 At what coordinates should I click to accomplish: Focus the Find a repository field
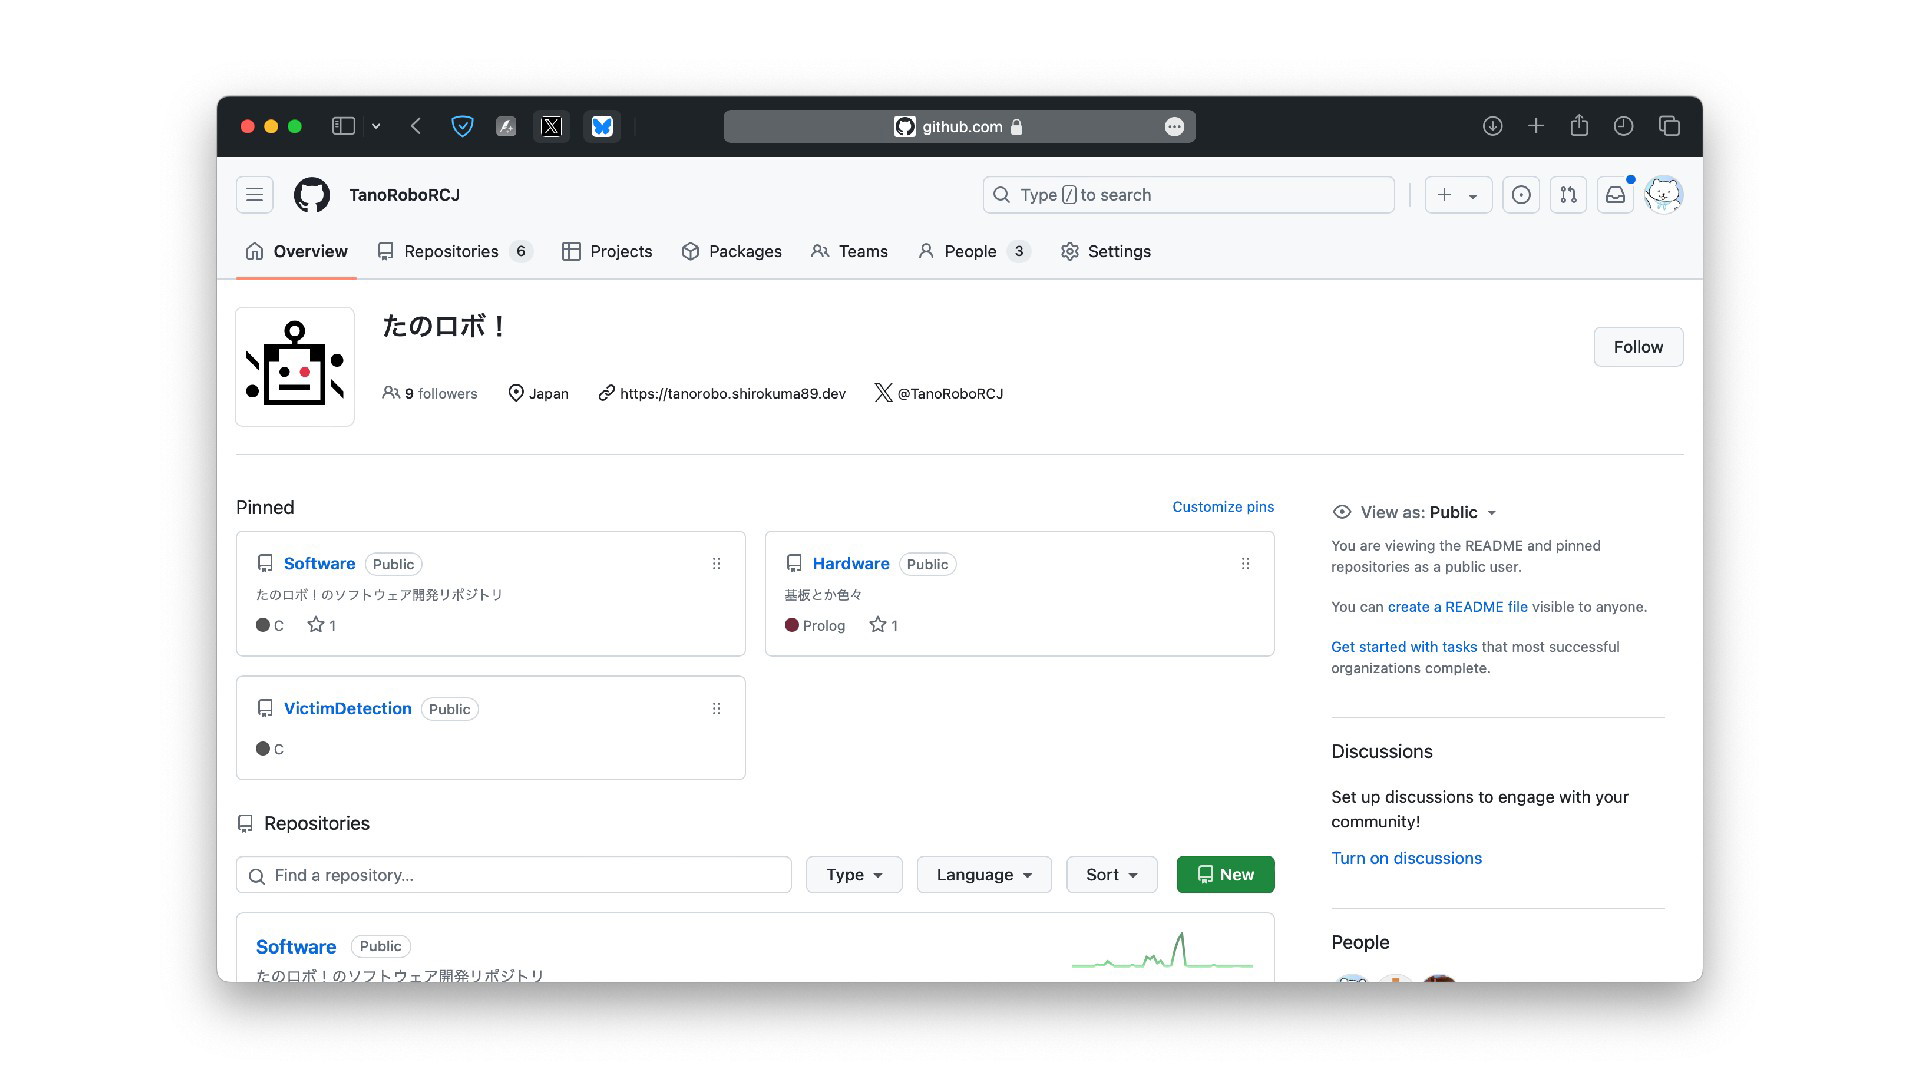(514, 875)
